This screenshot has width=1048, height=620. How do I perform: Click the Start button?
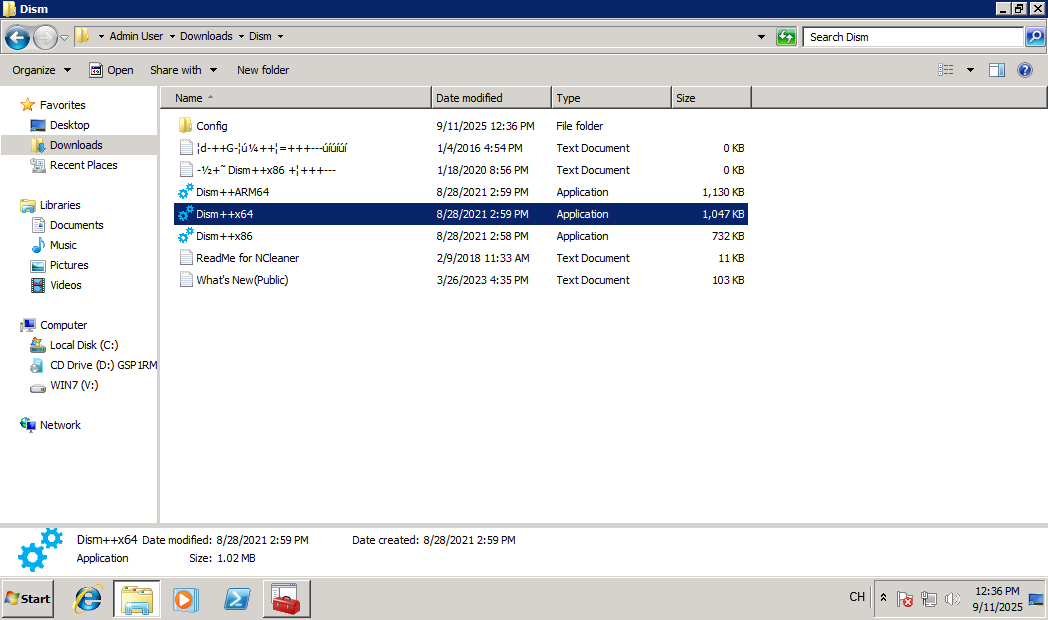(28, 599)
